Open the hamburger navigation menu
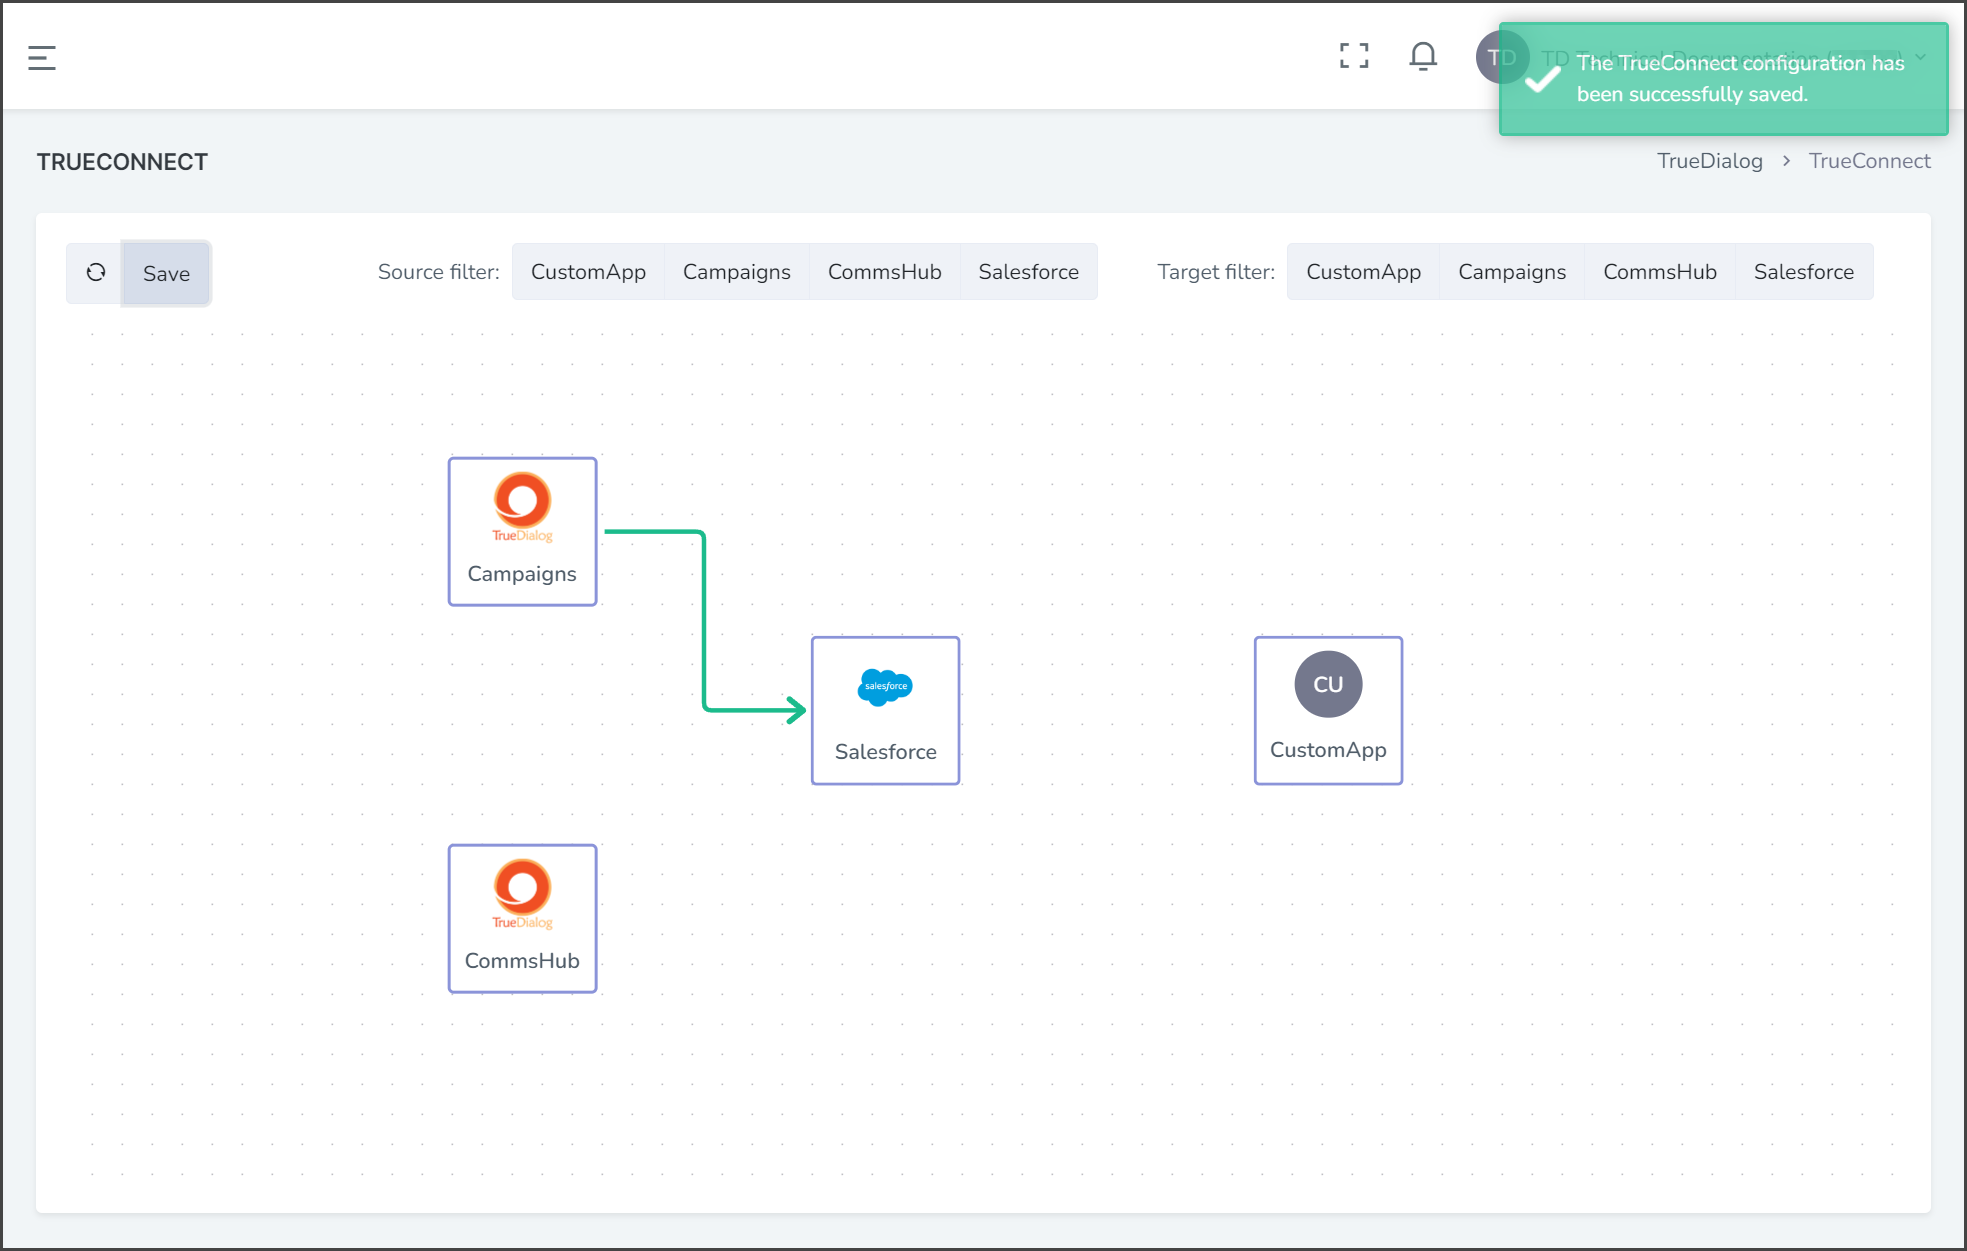 point(42,58)
